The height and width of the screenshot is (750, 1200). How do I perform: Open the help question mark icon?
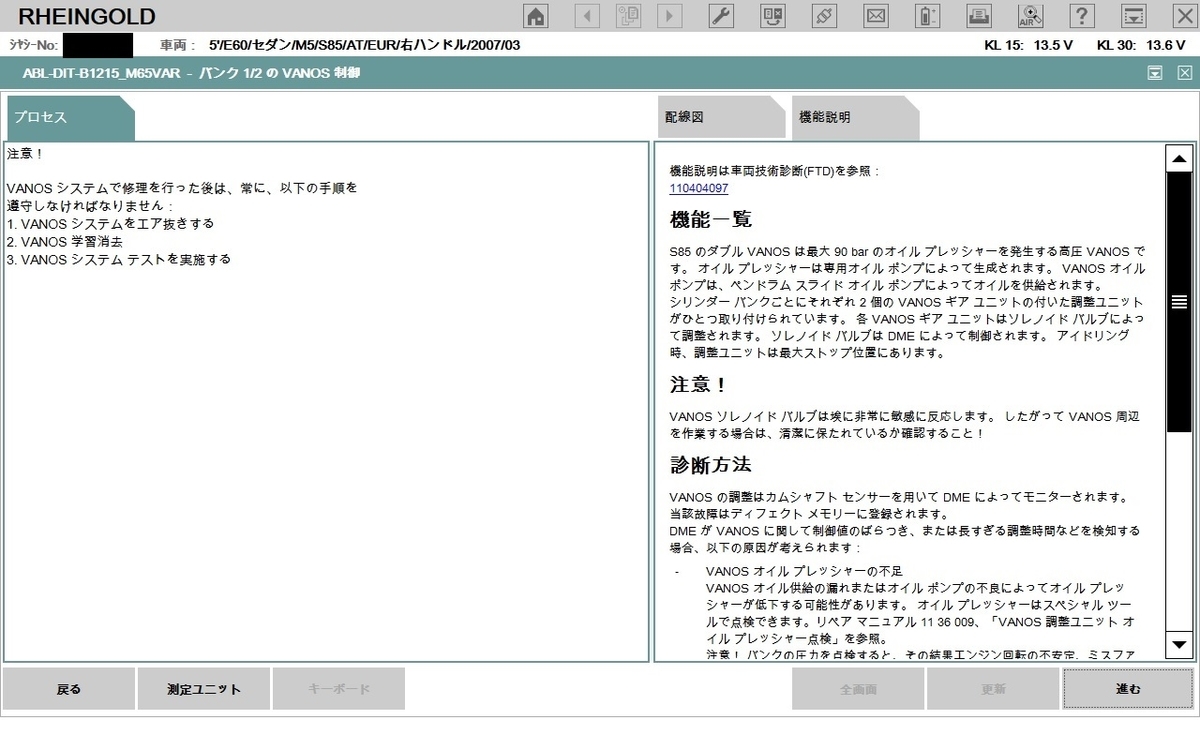(1082, 15)
